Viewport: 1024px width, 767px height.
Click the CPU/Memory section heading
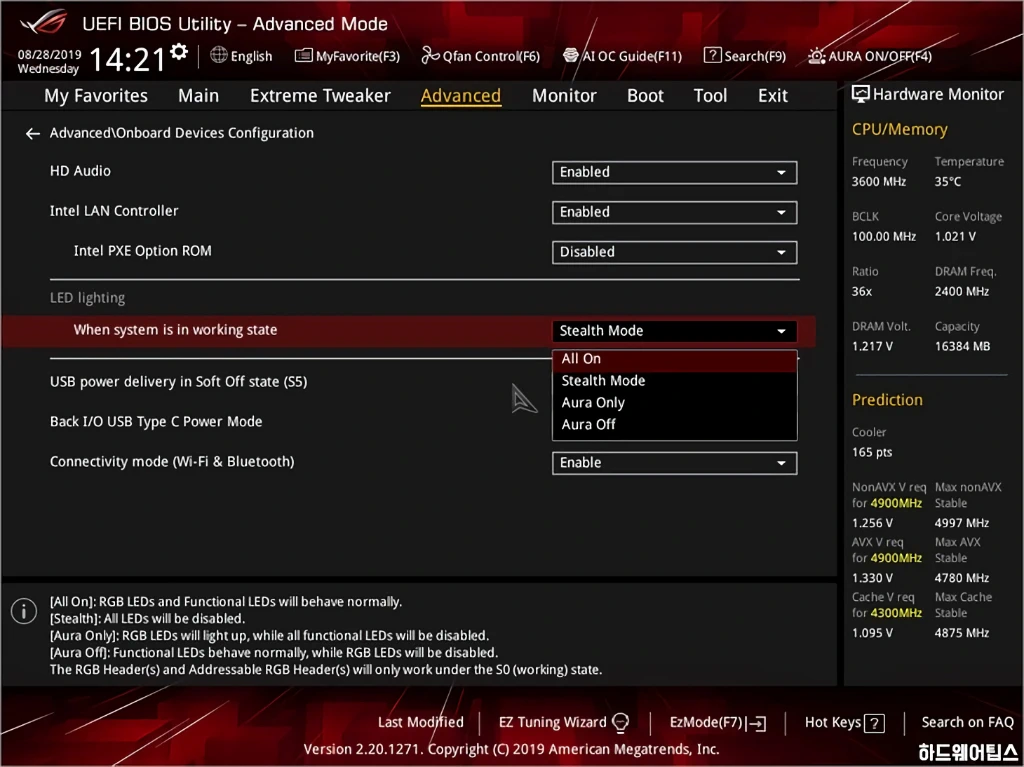[899, 129]
